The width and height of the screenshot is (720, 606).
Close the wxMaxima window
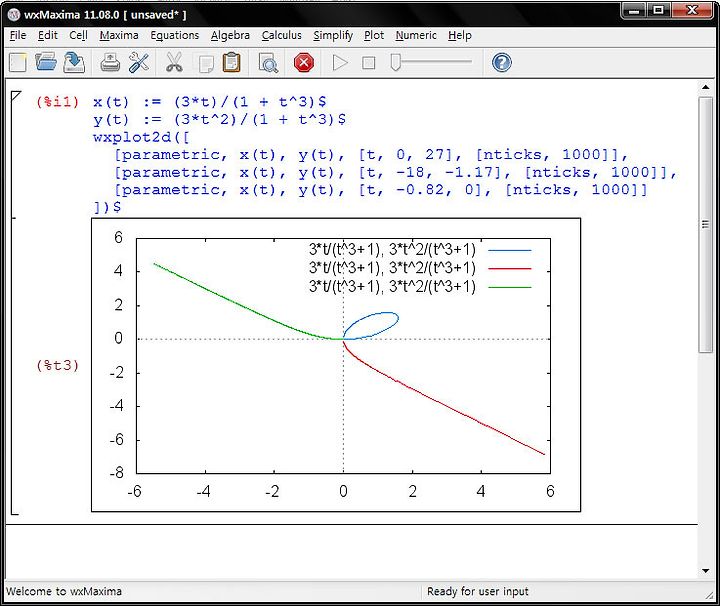(692, 10)
